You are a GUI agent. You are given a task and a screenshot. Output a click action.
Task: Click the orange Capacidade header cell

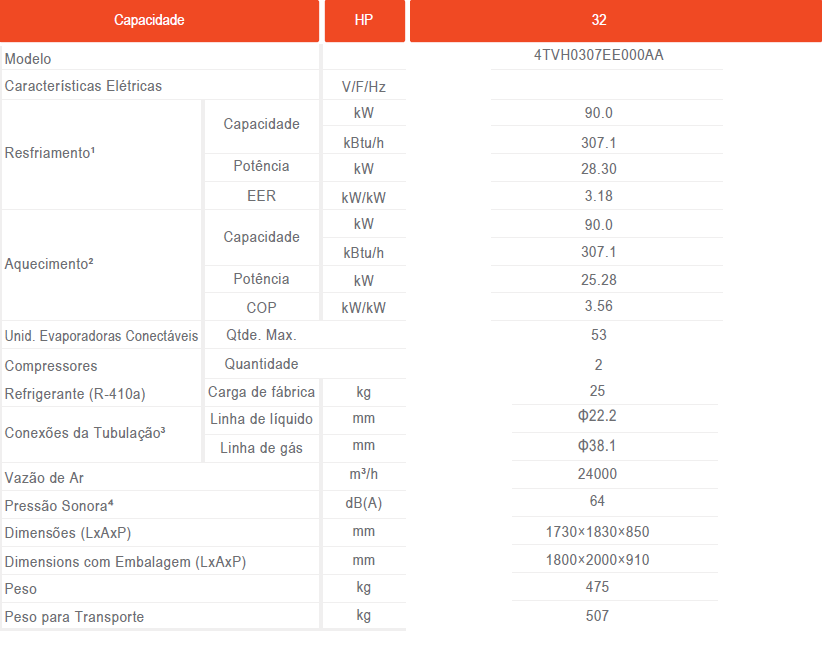[149, 20]
